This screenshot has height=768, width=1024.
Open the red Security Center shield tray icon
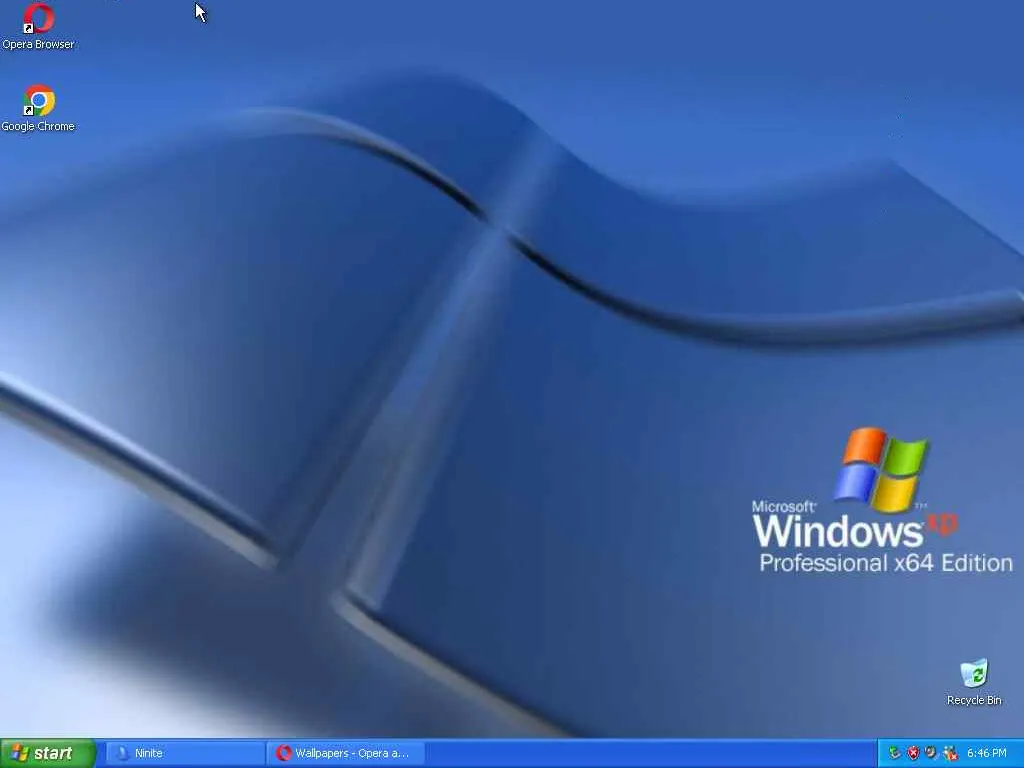913,753
